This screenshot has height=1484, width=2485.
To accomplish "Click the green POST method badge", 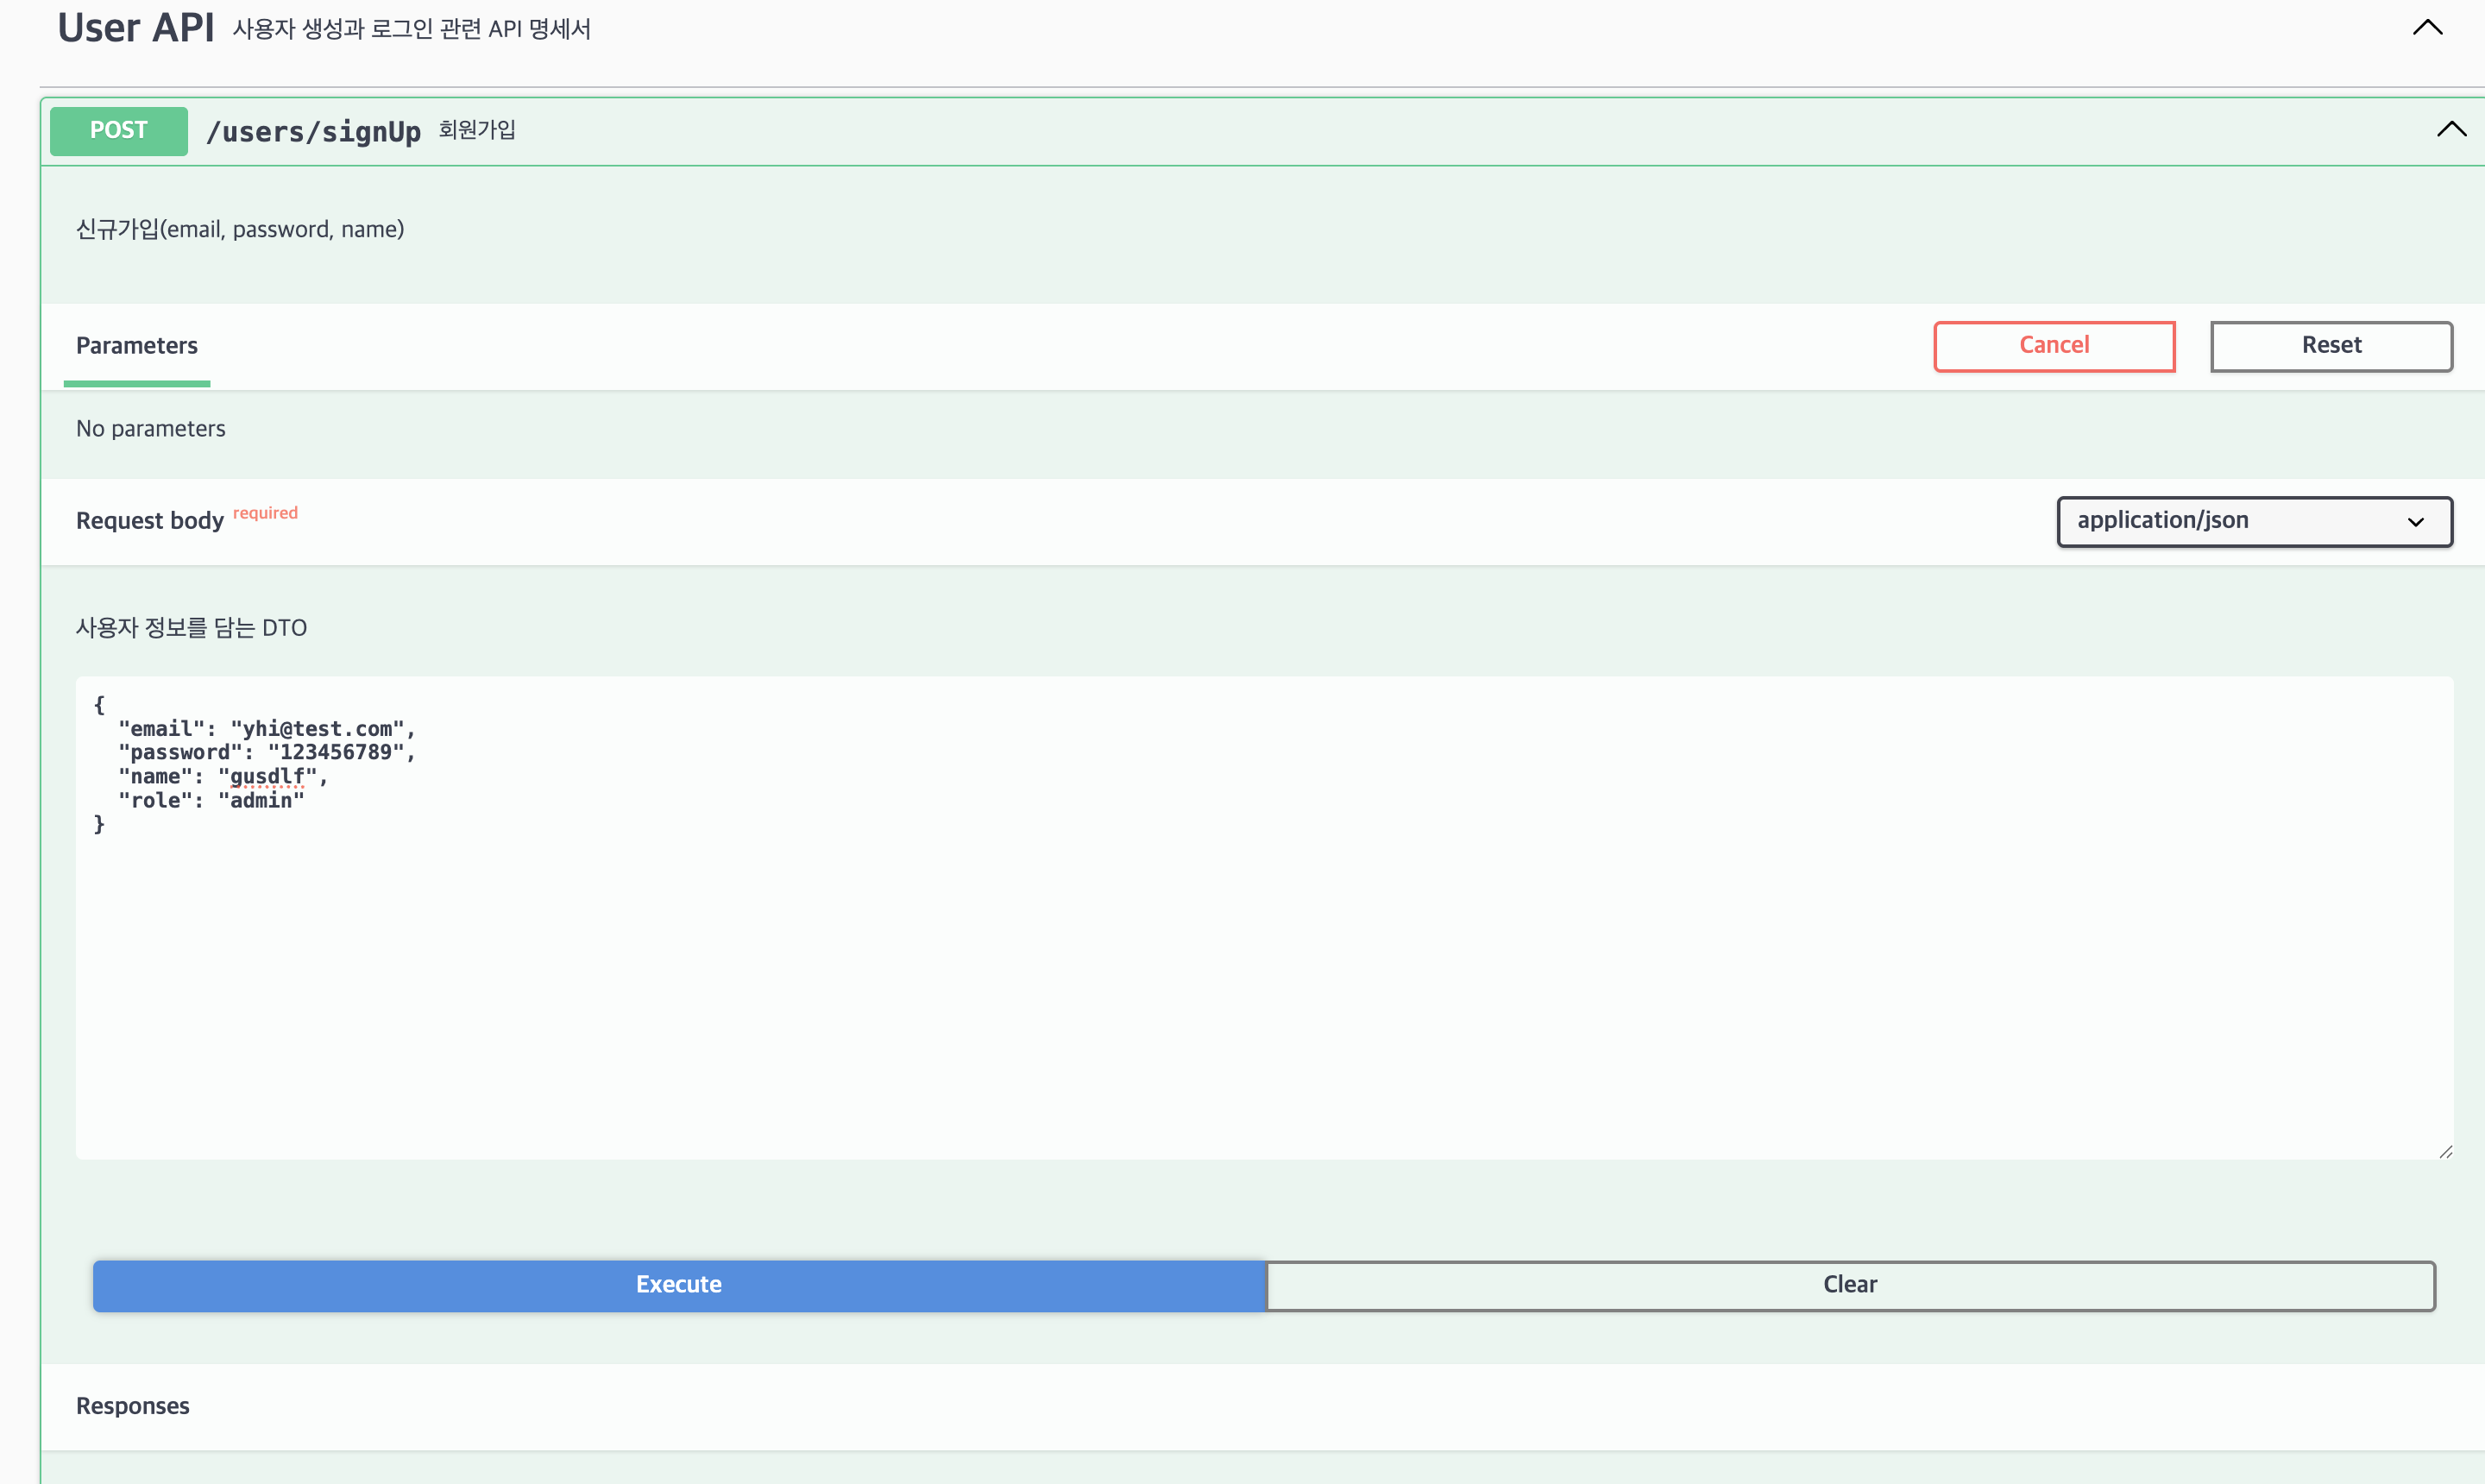I will click(x=119, y=130).
